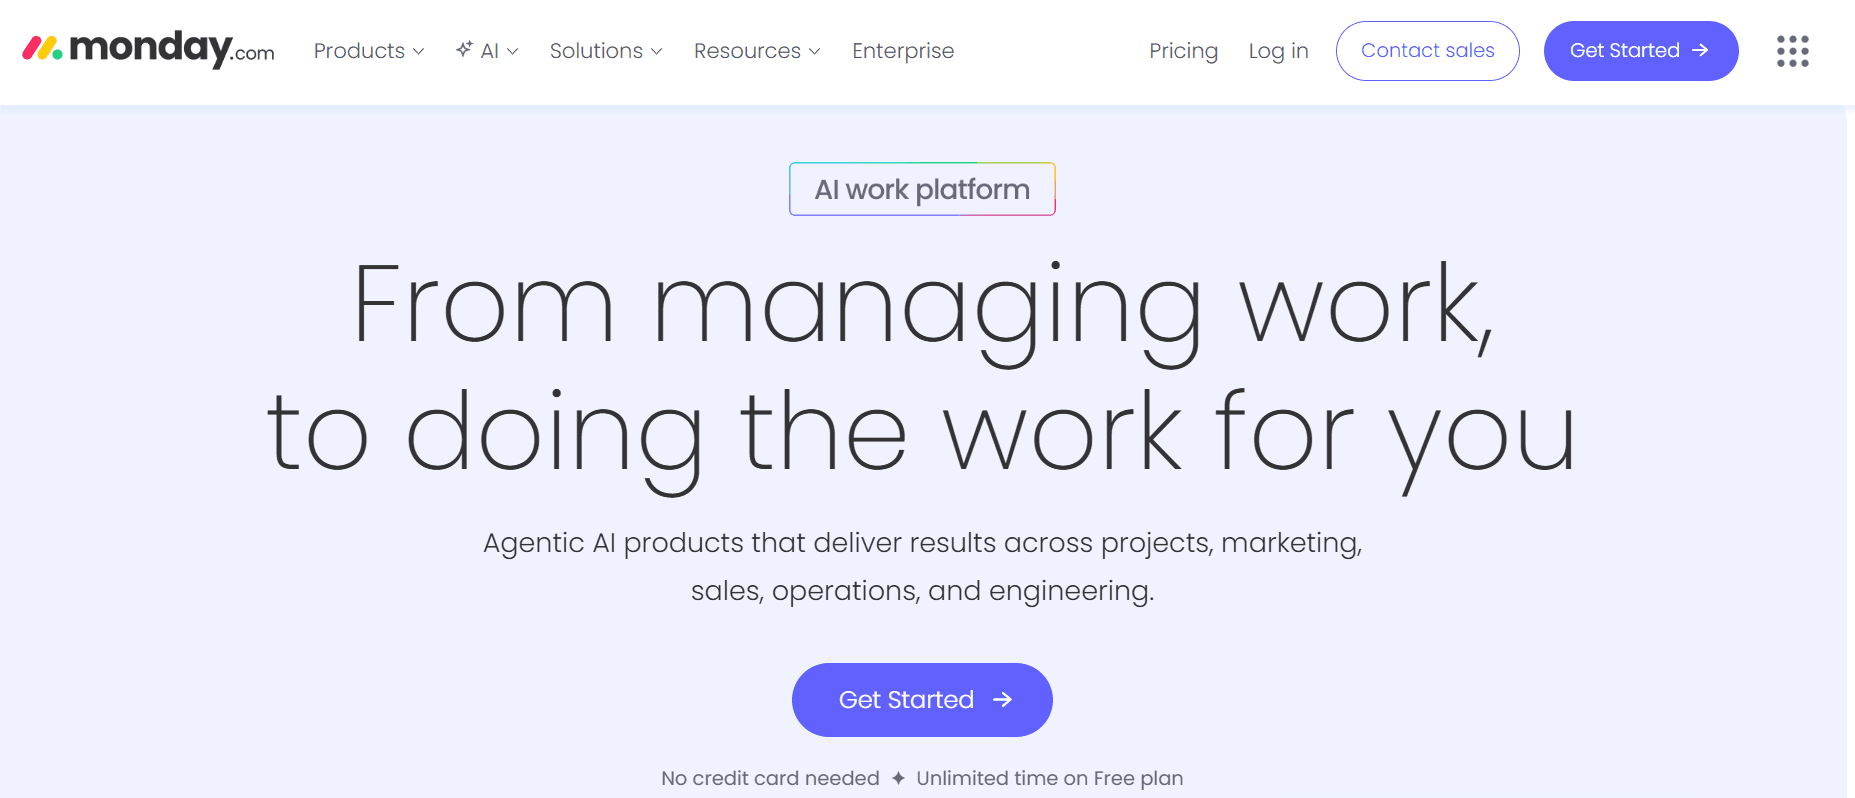Click the Contact sales button
The height and width of the screenshot is (798, 1855).
coord(1427,51)
